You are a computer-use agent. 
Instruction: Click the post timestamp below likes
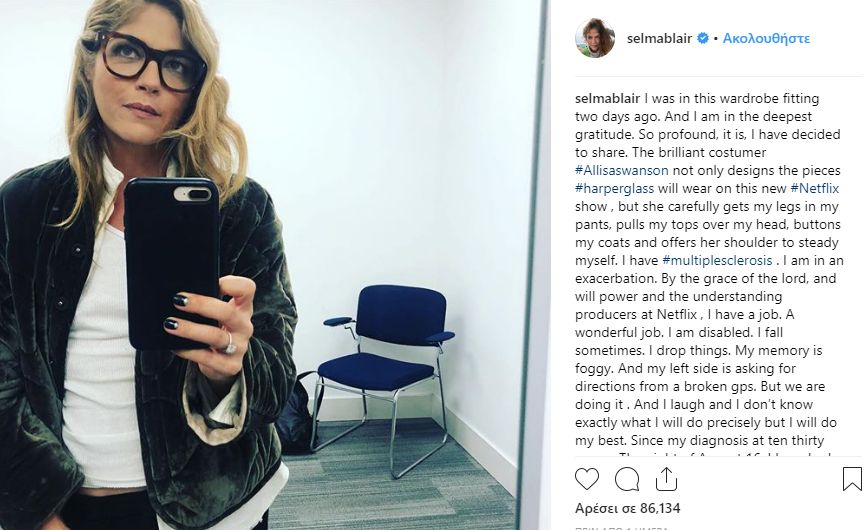pos(622,528)
